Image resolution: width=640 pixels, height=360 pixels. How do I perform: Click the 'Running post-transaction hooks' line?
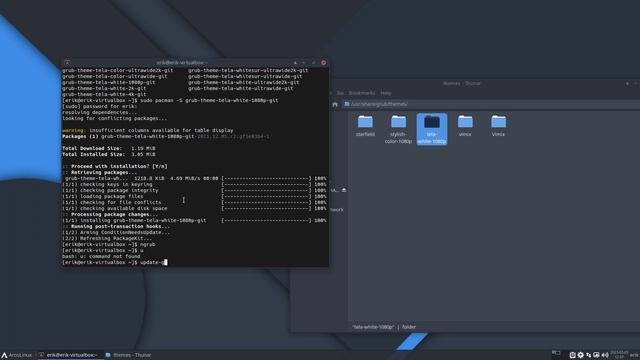point(116,227)
